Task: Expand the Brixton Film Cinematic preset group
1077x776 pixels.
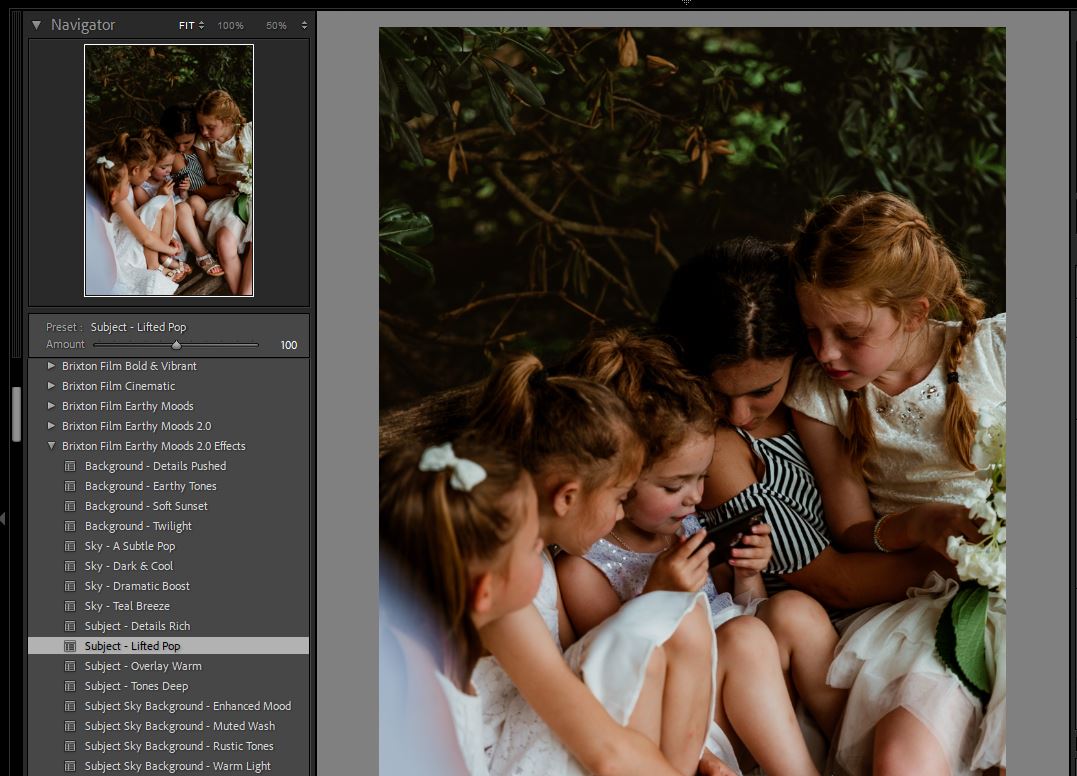Action: pos(51,386)
